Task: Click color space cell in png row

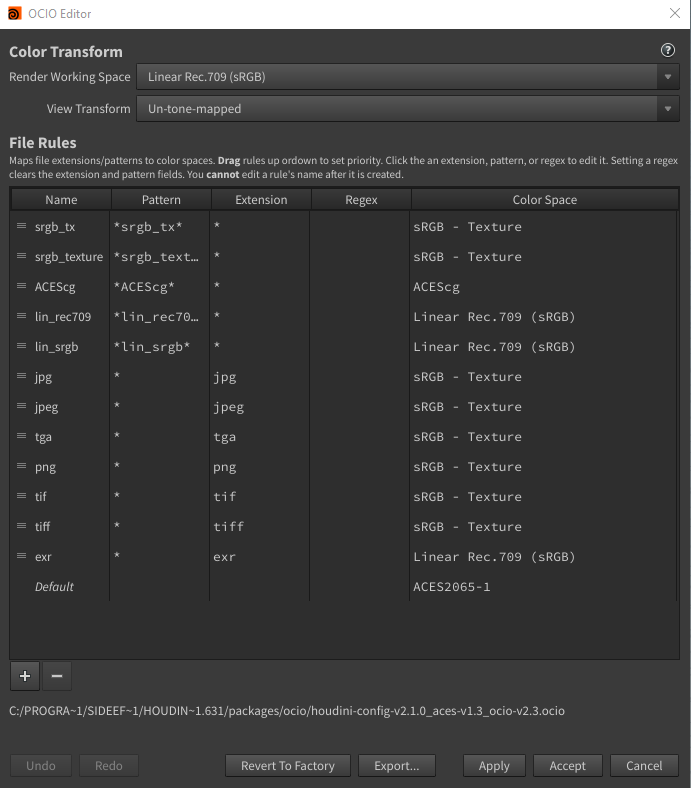Action: (543, 467)
